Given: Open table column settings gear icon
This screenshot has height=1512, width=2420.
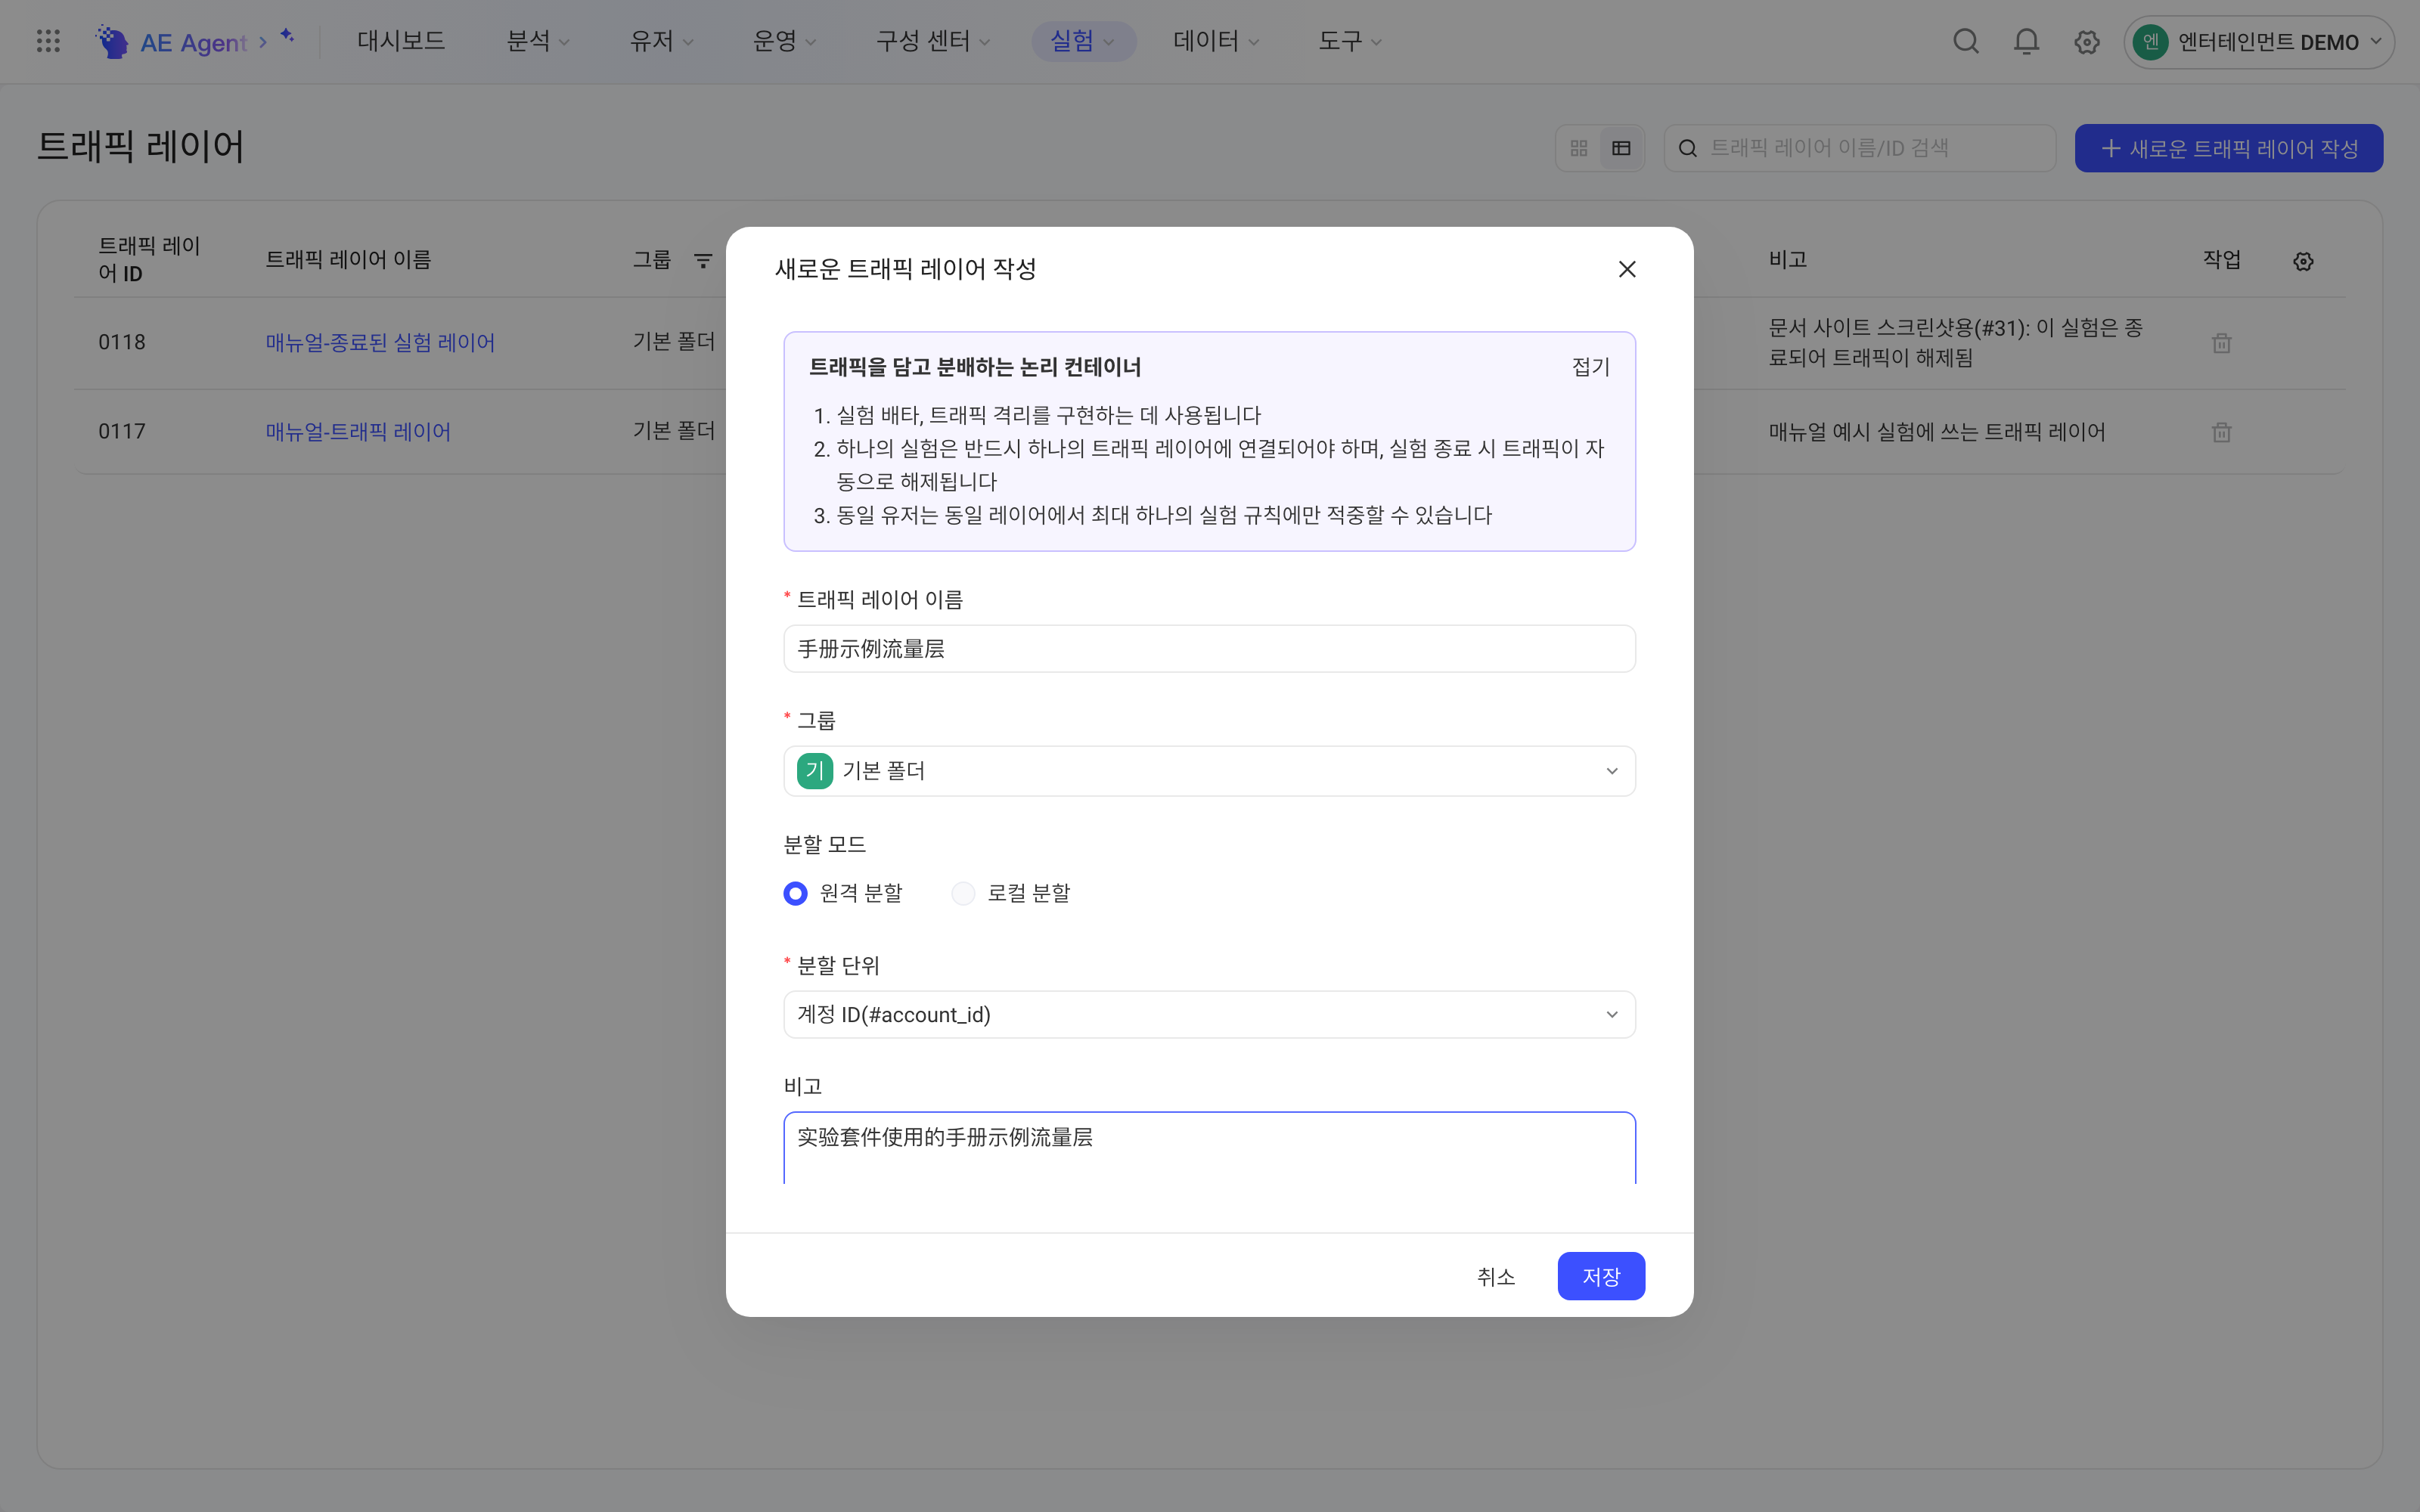Looking at the screenshot, I should pyautogui.click(x=2303, y=261).
